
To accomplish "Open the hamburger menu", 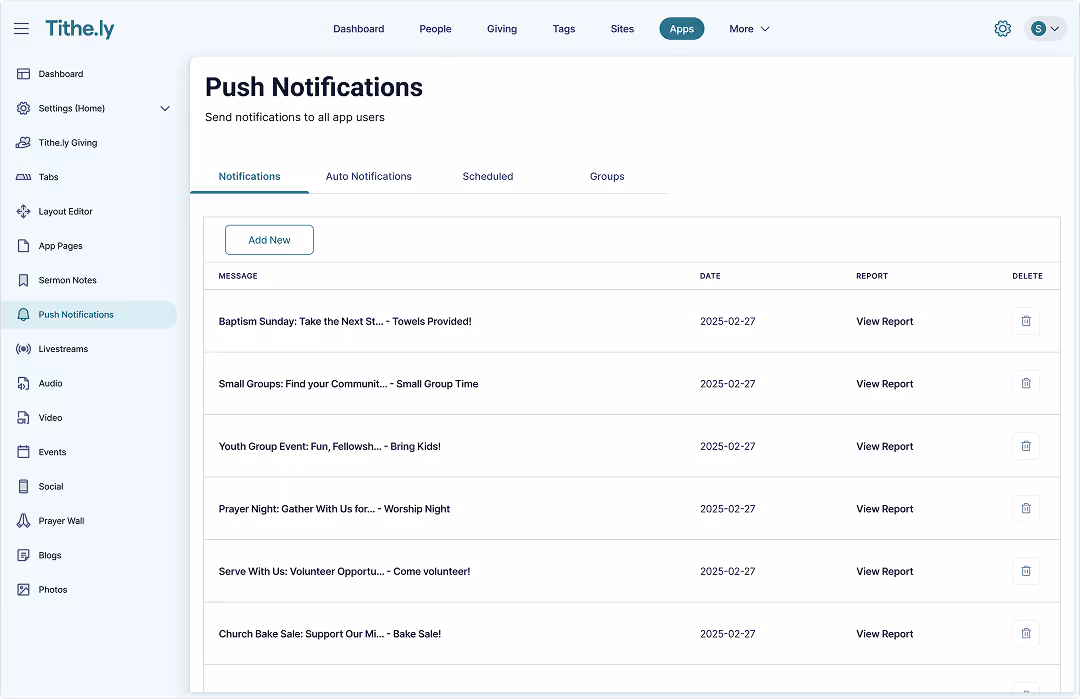I will point(21,28).
